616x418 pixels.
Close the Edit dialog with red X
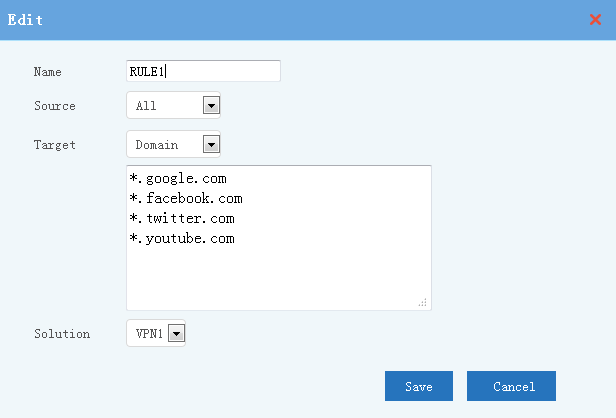595,19
